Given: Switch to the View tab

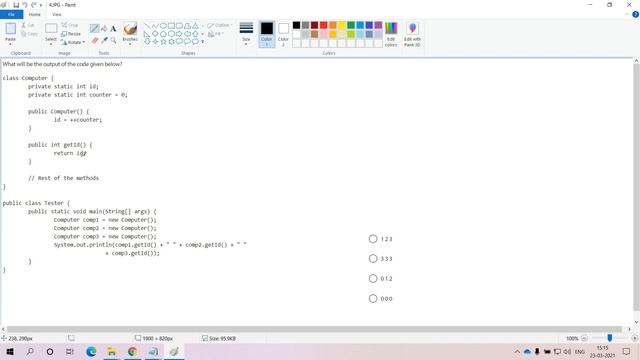Looking at the screenshot, I should pyautogui.click(x=56, y=14).
